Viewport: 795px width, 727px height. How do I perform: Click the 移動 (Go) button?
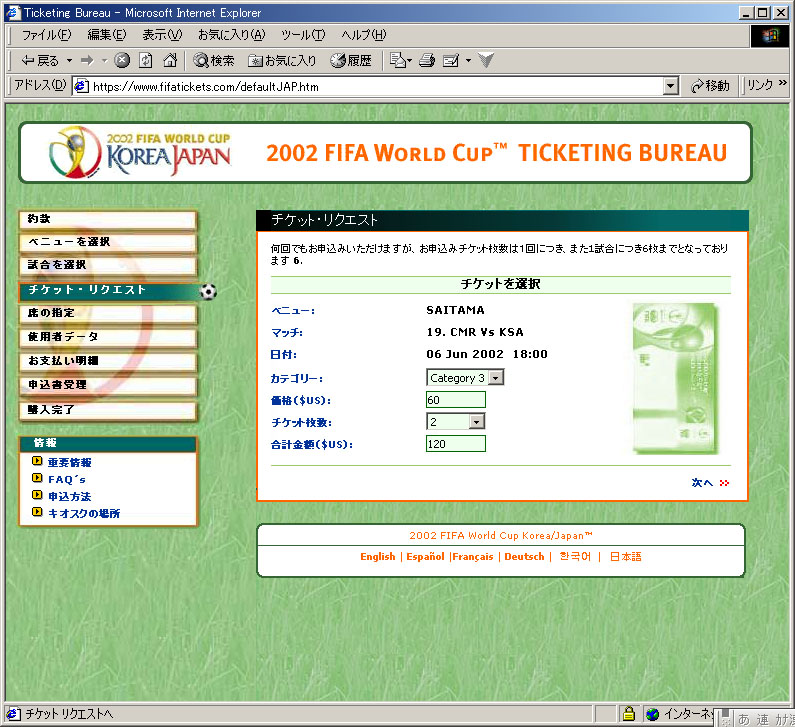point(710,86)
